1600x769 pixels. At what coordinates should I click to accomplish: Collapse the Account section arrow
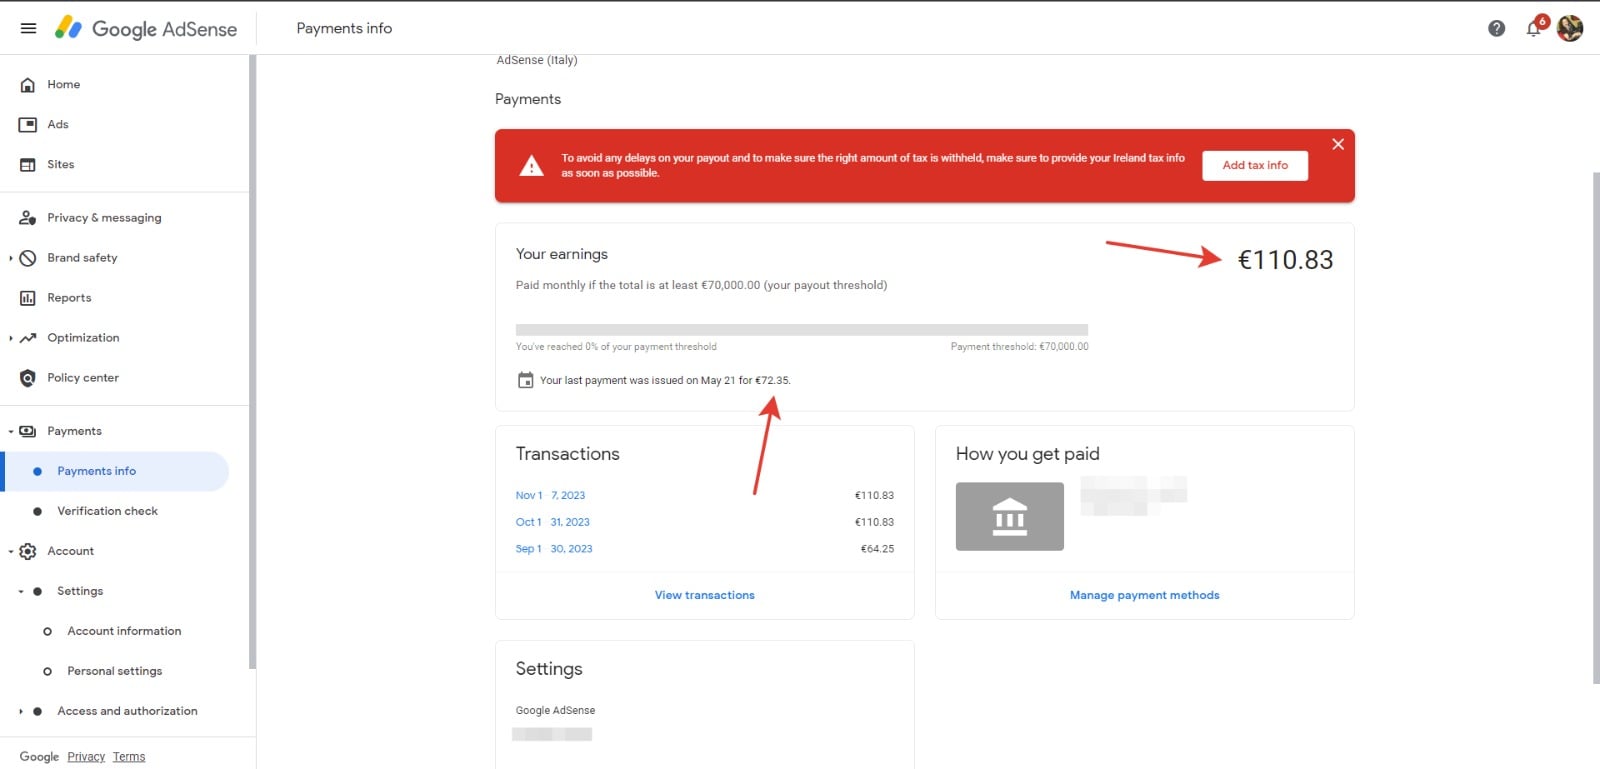(x=11, y=551)
